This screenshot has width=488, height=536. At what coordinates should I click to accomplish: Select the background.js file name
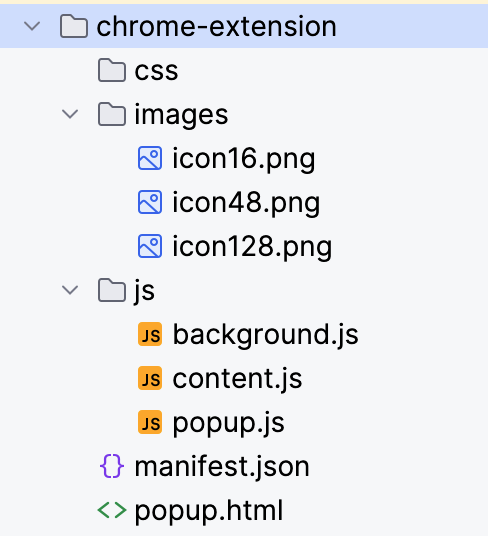click(266, 335)
